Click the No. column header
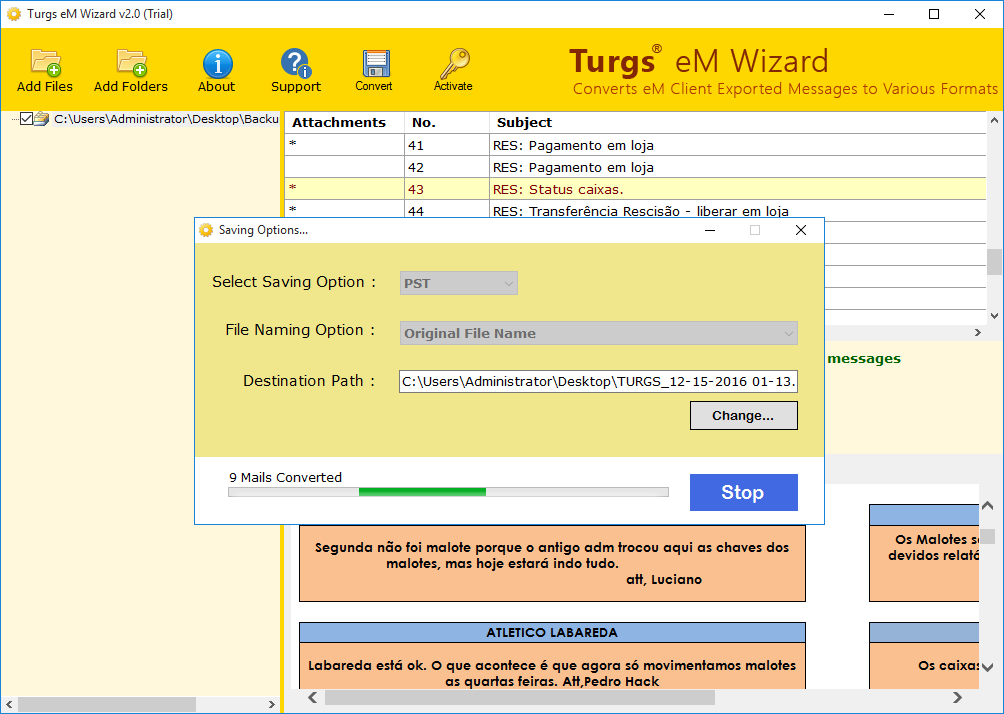1004x714 pixels. click(446, 122)
